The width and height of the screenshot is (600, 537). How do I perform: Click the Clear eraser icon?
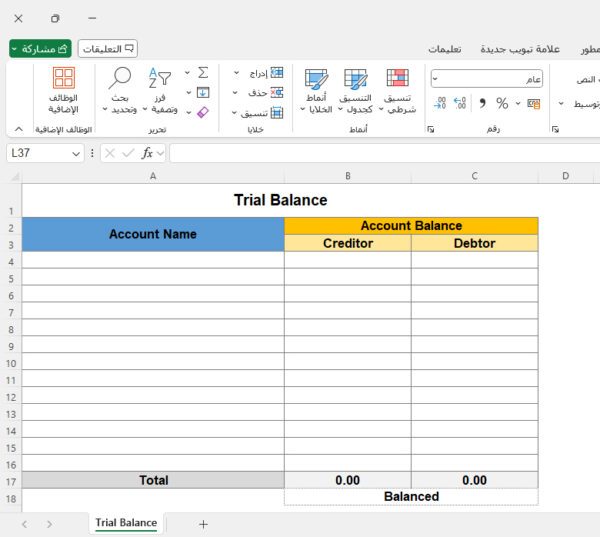point(203,112)
